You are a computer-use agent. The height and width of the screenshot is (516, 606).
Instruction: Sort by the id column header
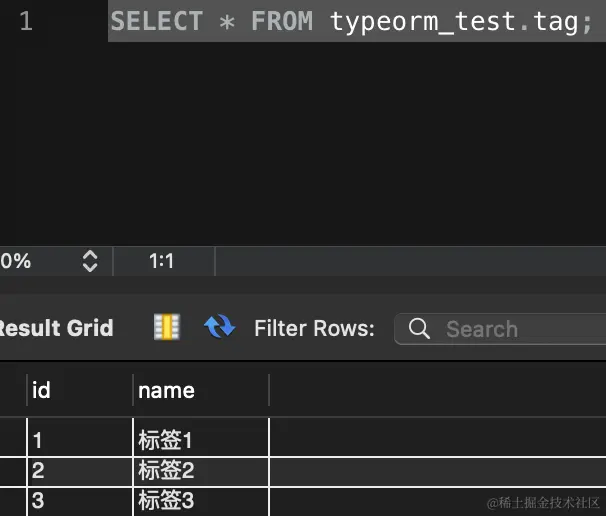[x=42, y=390]
